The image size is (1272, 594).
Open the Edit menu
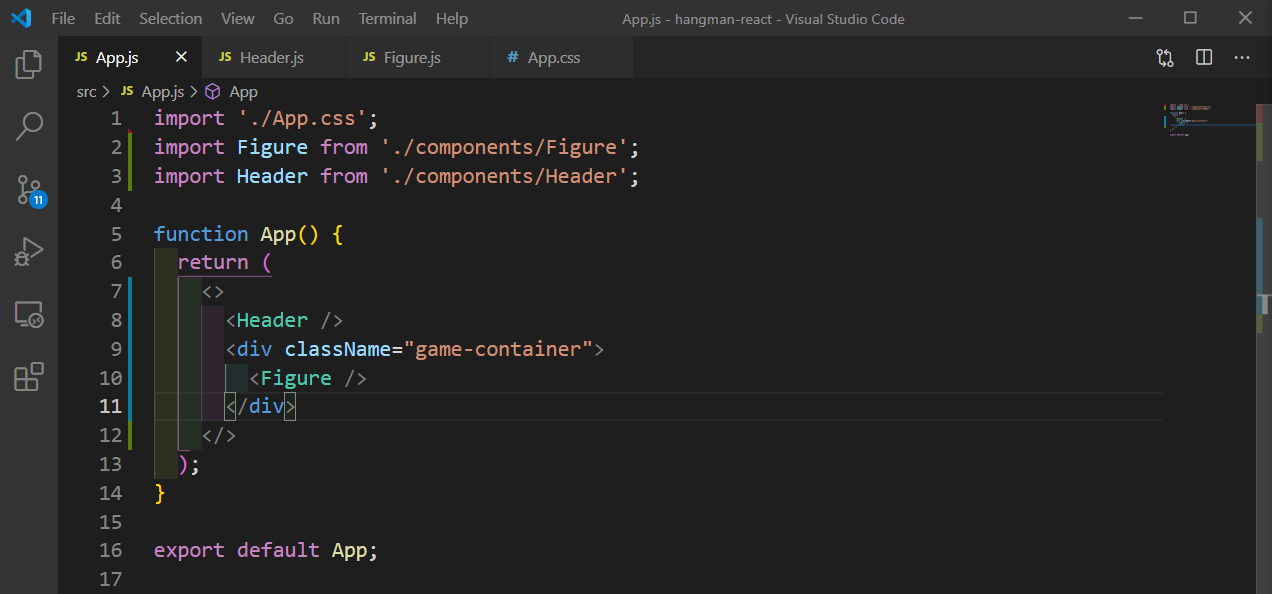(107, 18)
